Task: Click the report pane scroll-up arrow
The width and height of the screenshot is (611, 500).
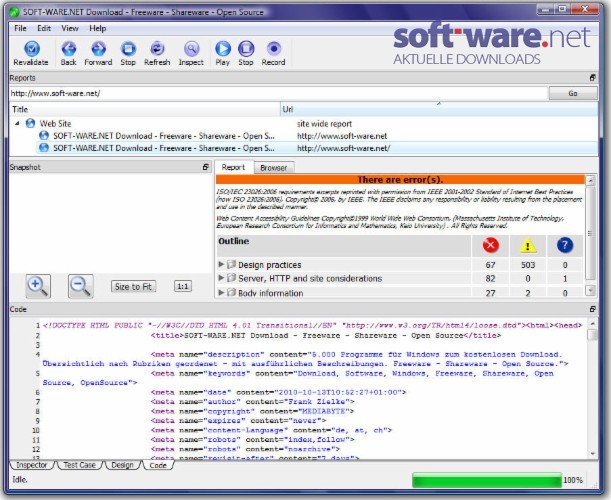Action: (591, 180)
